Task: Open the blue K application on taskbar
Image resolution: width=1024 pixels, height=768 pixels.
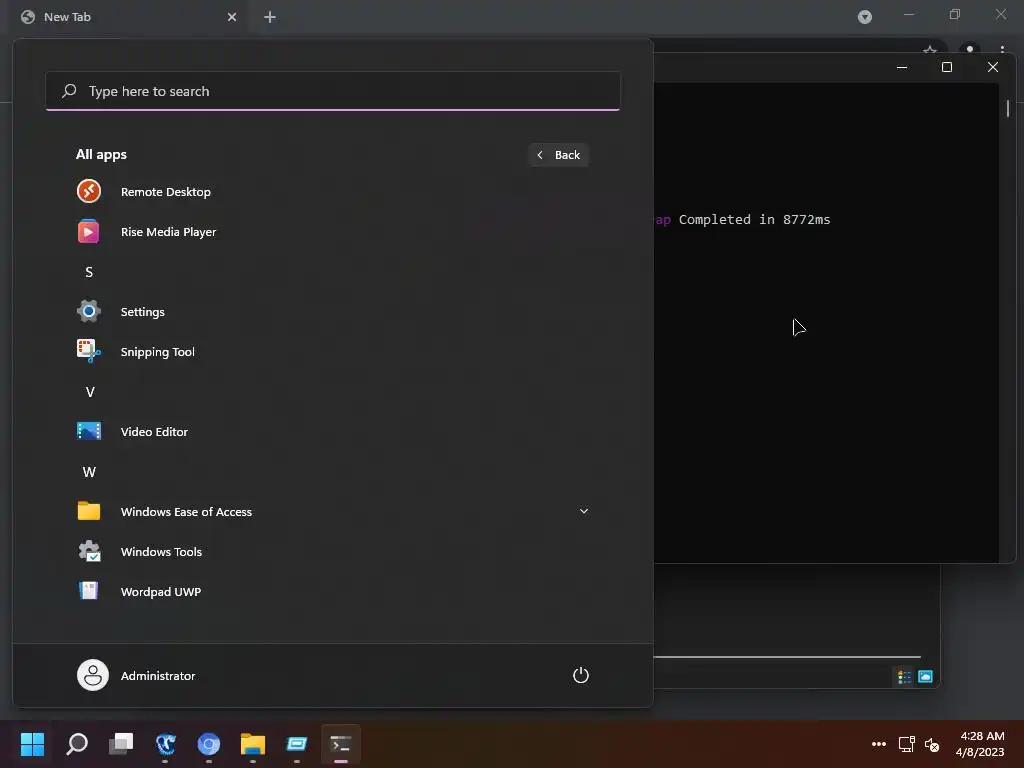Action: click(165, 744)
